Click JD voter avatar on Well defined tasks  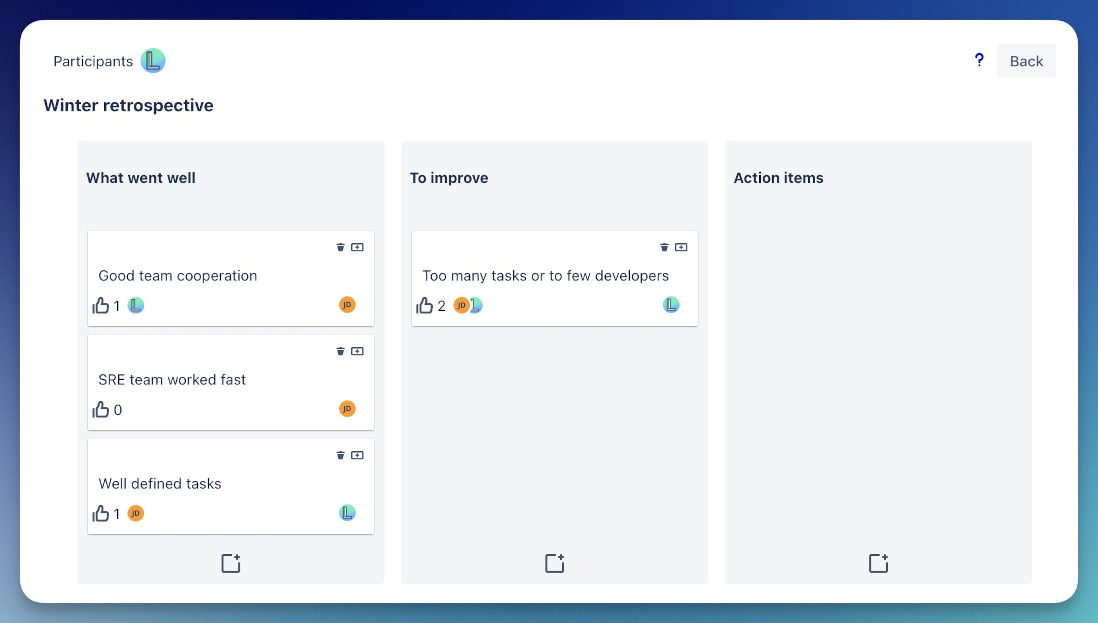tap(136, 513)
